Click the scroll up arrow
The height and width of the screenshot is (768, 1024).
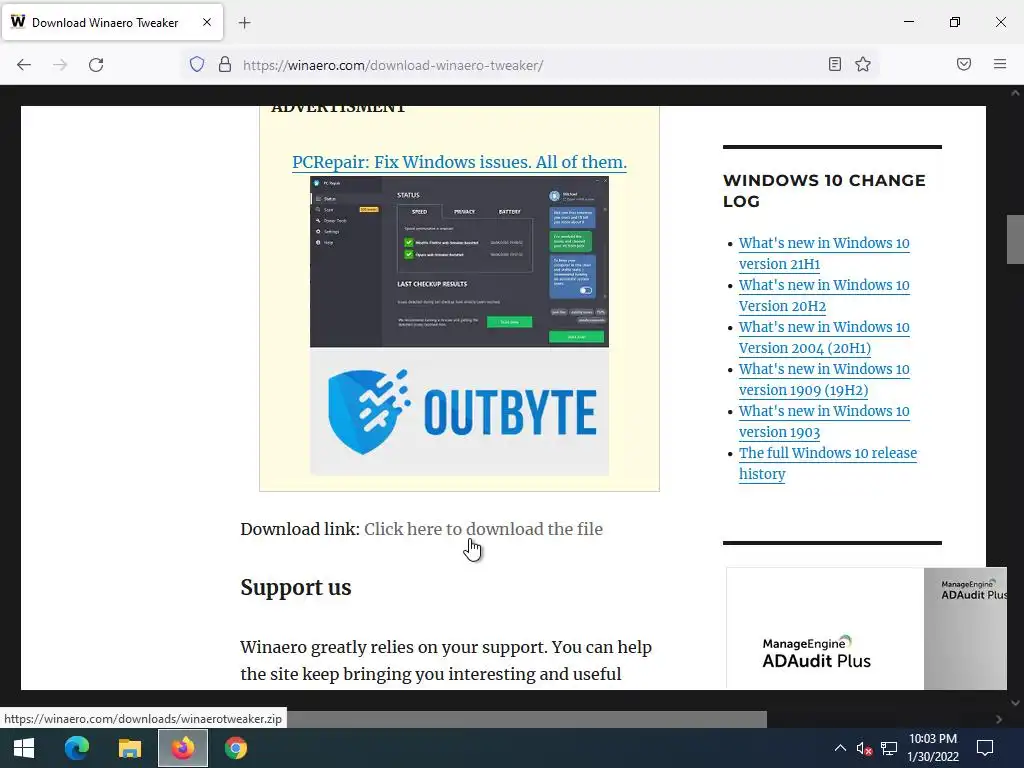[x=1015, y=93]
